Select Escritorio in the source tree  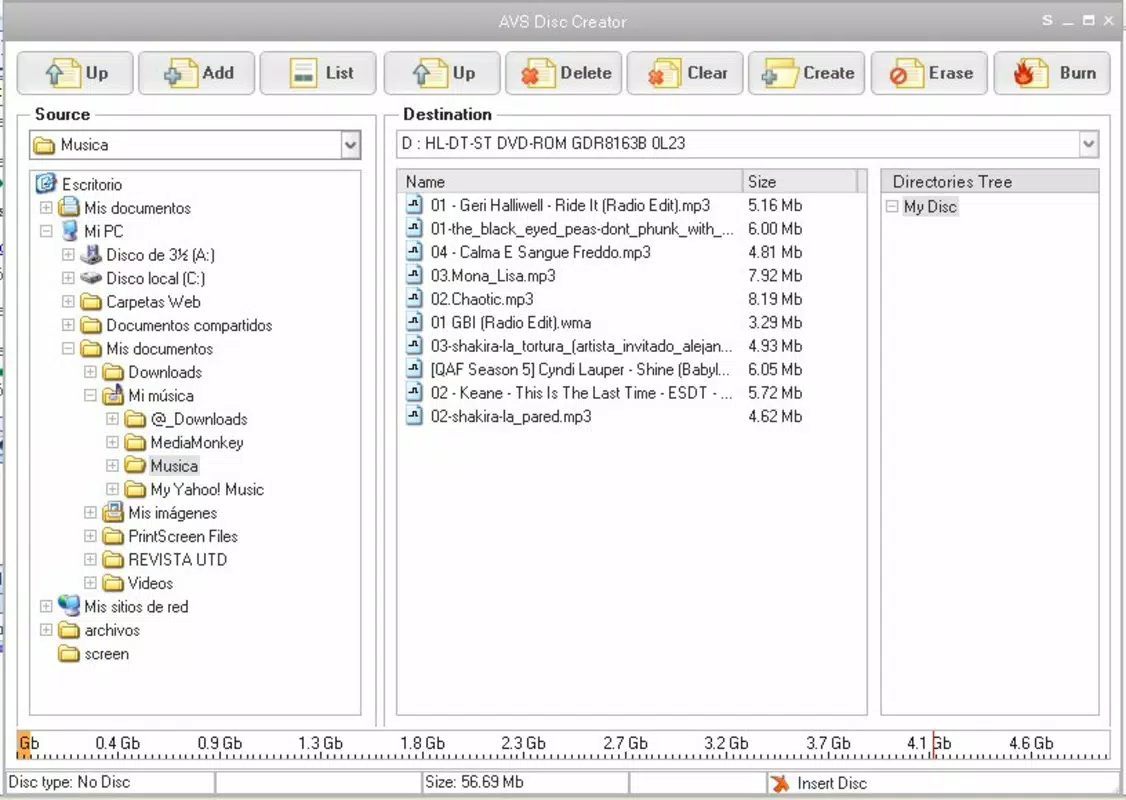click(91, 185)
